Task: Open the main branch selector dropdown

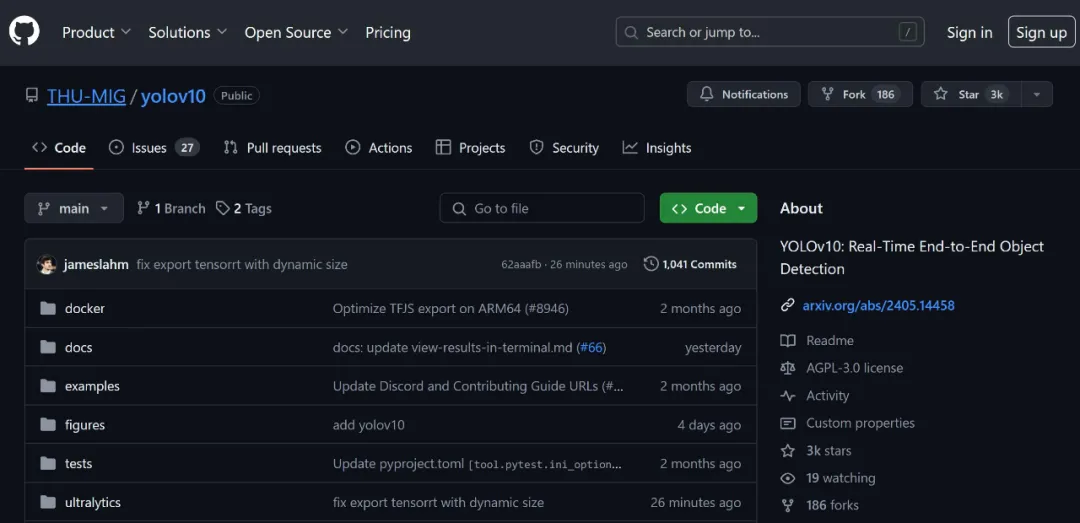Action: (74, 208)
